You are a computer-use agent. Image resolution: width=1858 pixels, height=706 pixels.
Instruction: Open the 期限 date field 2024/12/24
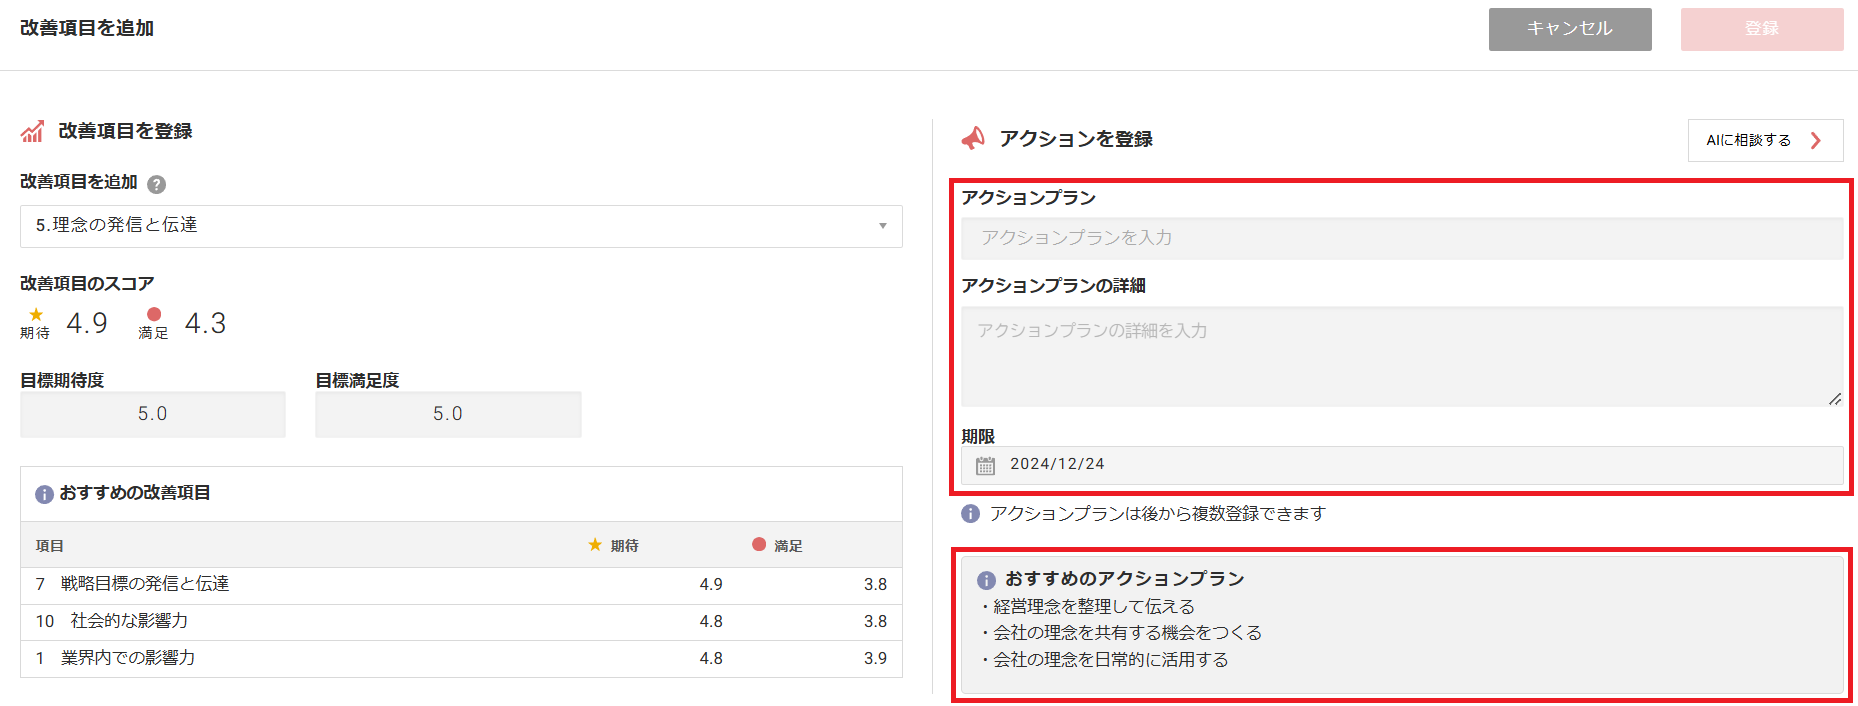tap(1402, 465)
